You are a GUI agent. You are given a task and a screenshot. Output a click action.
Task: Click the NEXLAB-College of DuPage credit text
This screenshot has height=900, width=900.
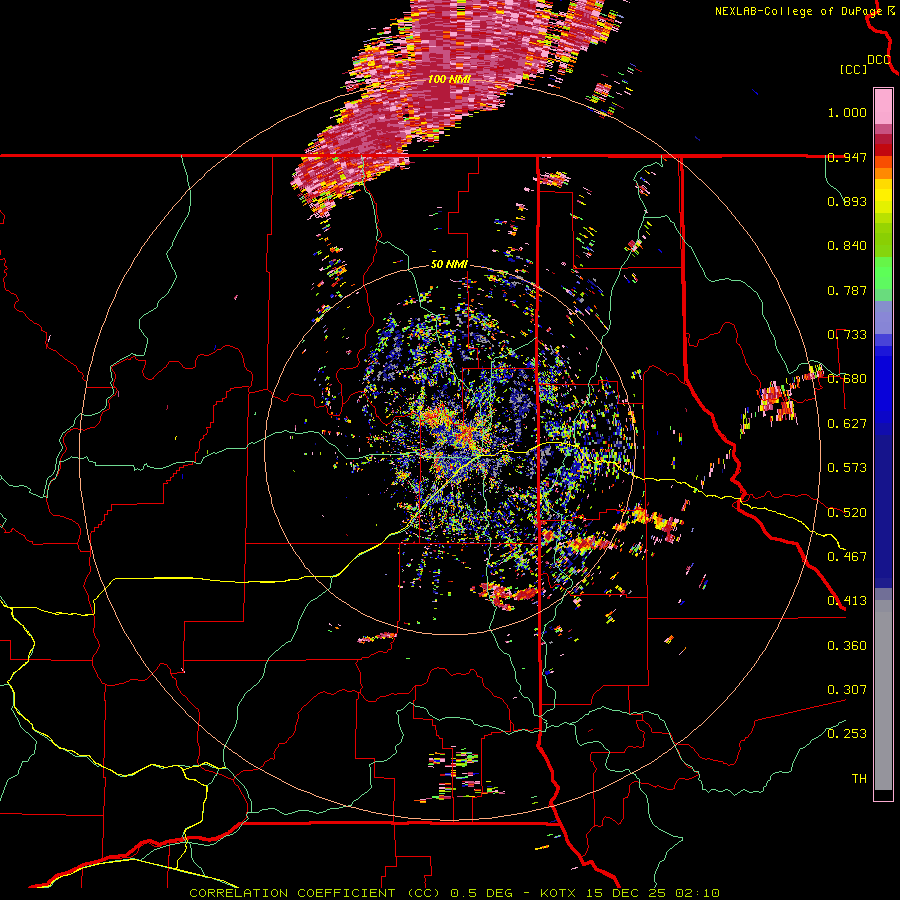tap(798, 11)
